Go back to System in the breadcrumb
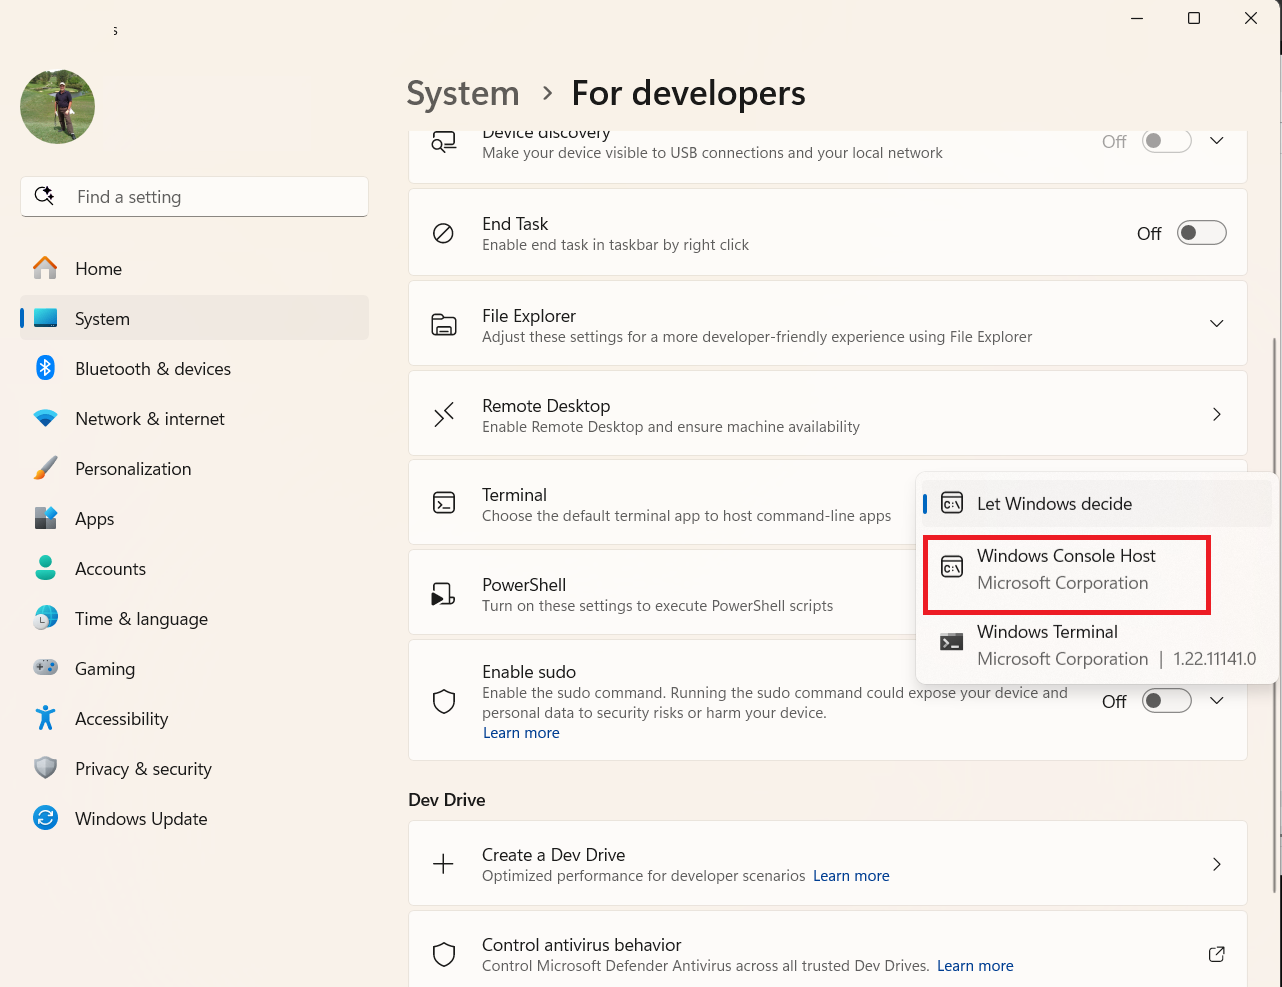The image size is (1282, 987). tap(463, 93)
